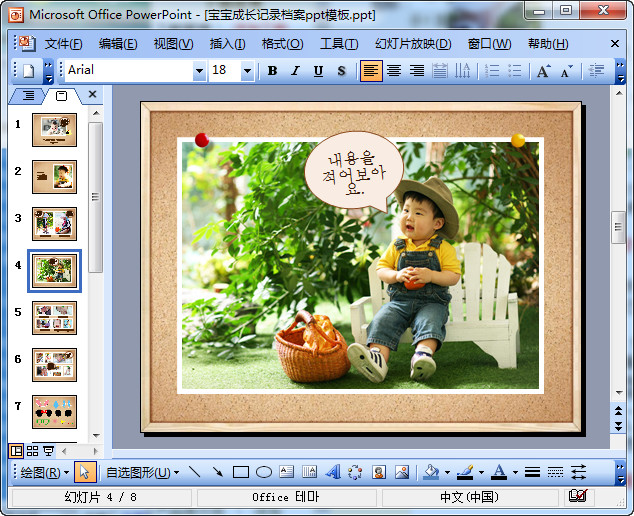The image size is (634, 516).
Task: Select slide 7 thumbnail
Action: pos(54,412)
